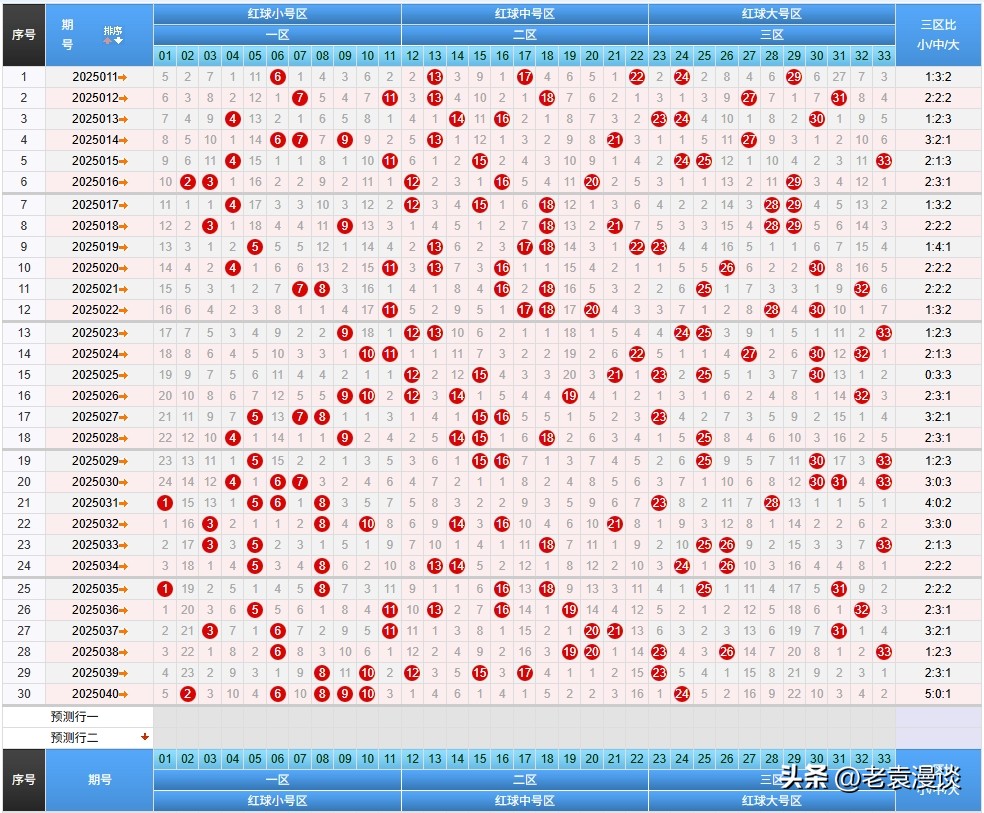This screenshot has height=813, width=984.
Task: Select the 红球小号区 header in top row
Action: click(x=277, y=14)
